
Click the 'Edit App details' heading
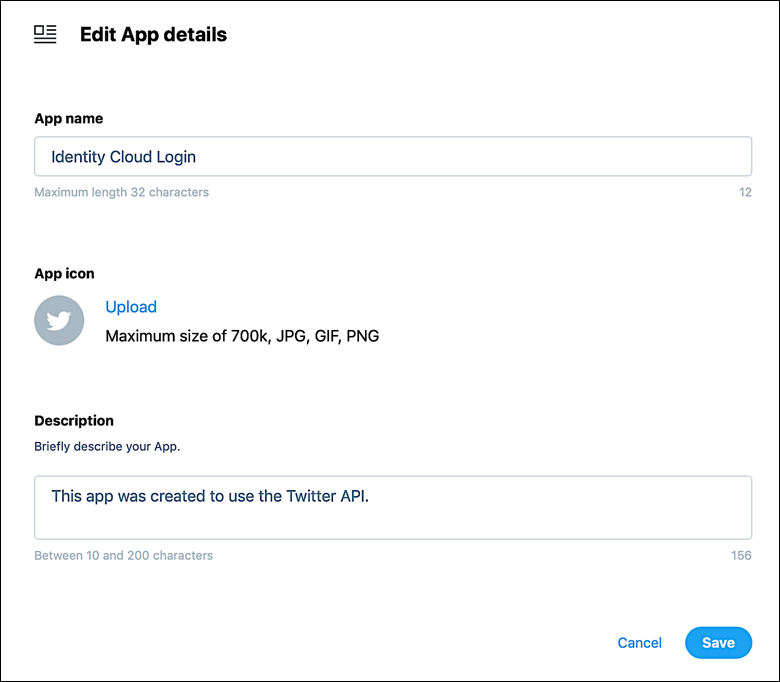(x=153, y=35)
